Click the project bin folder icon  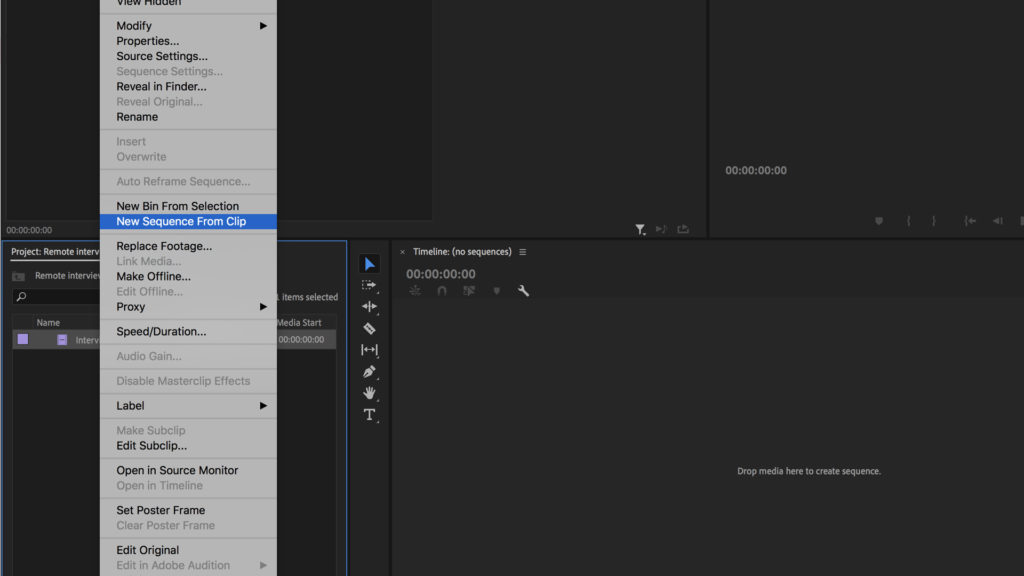18,276
